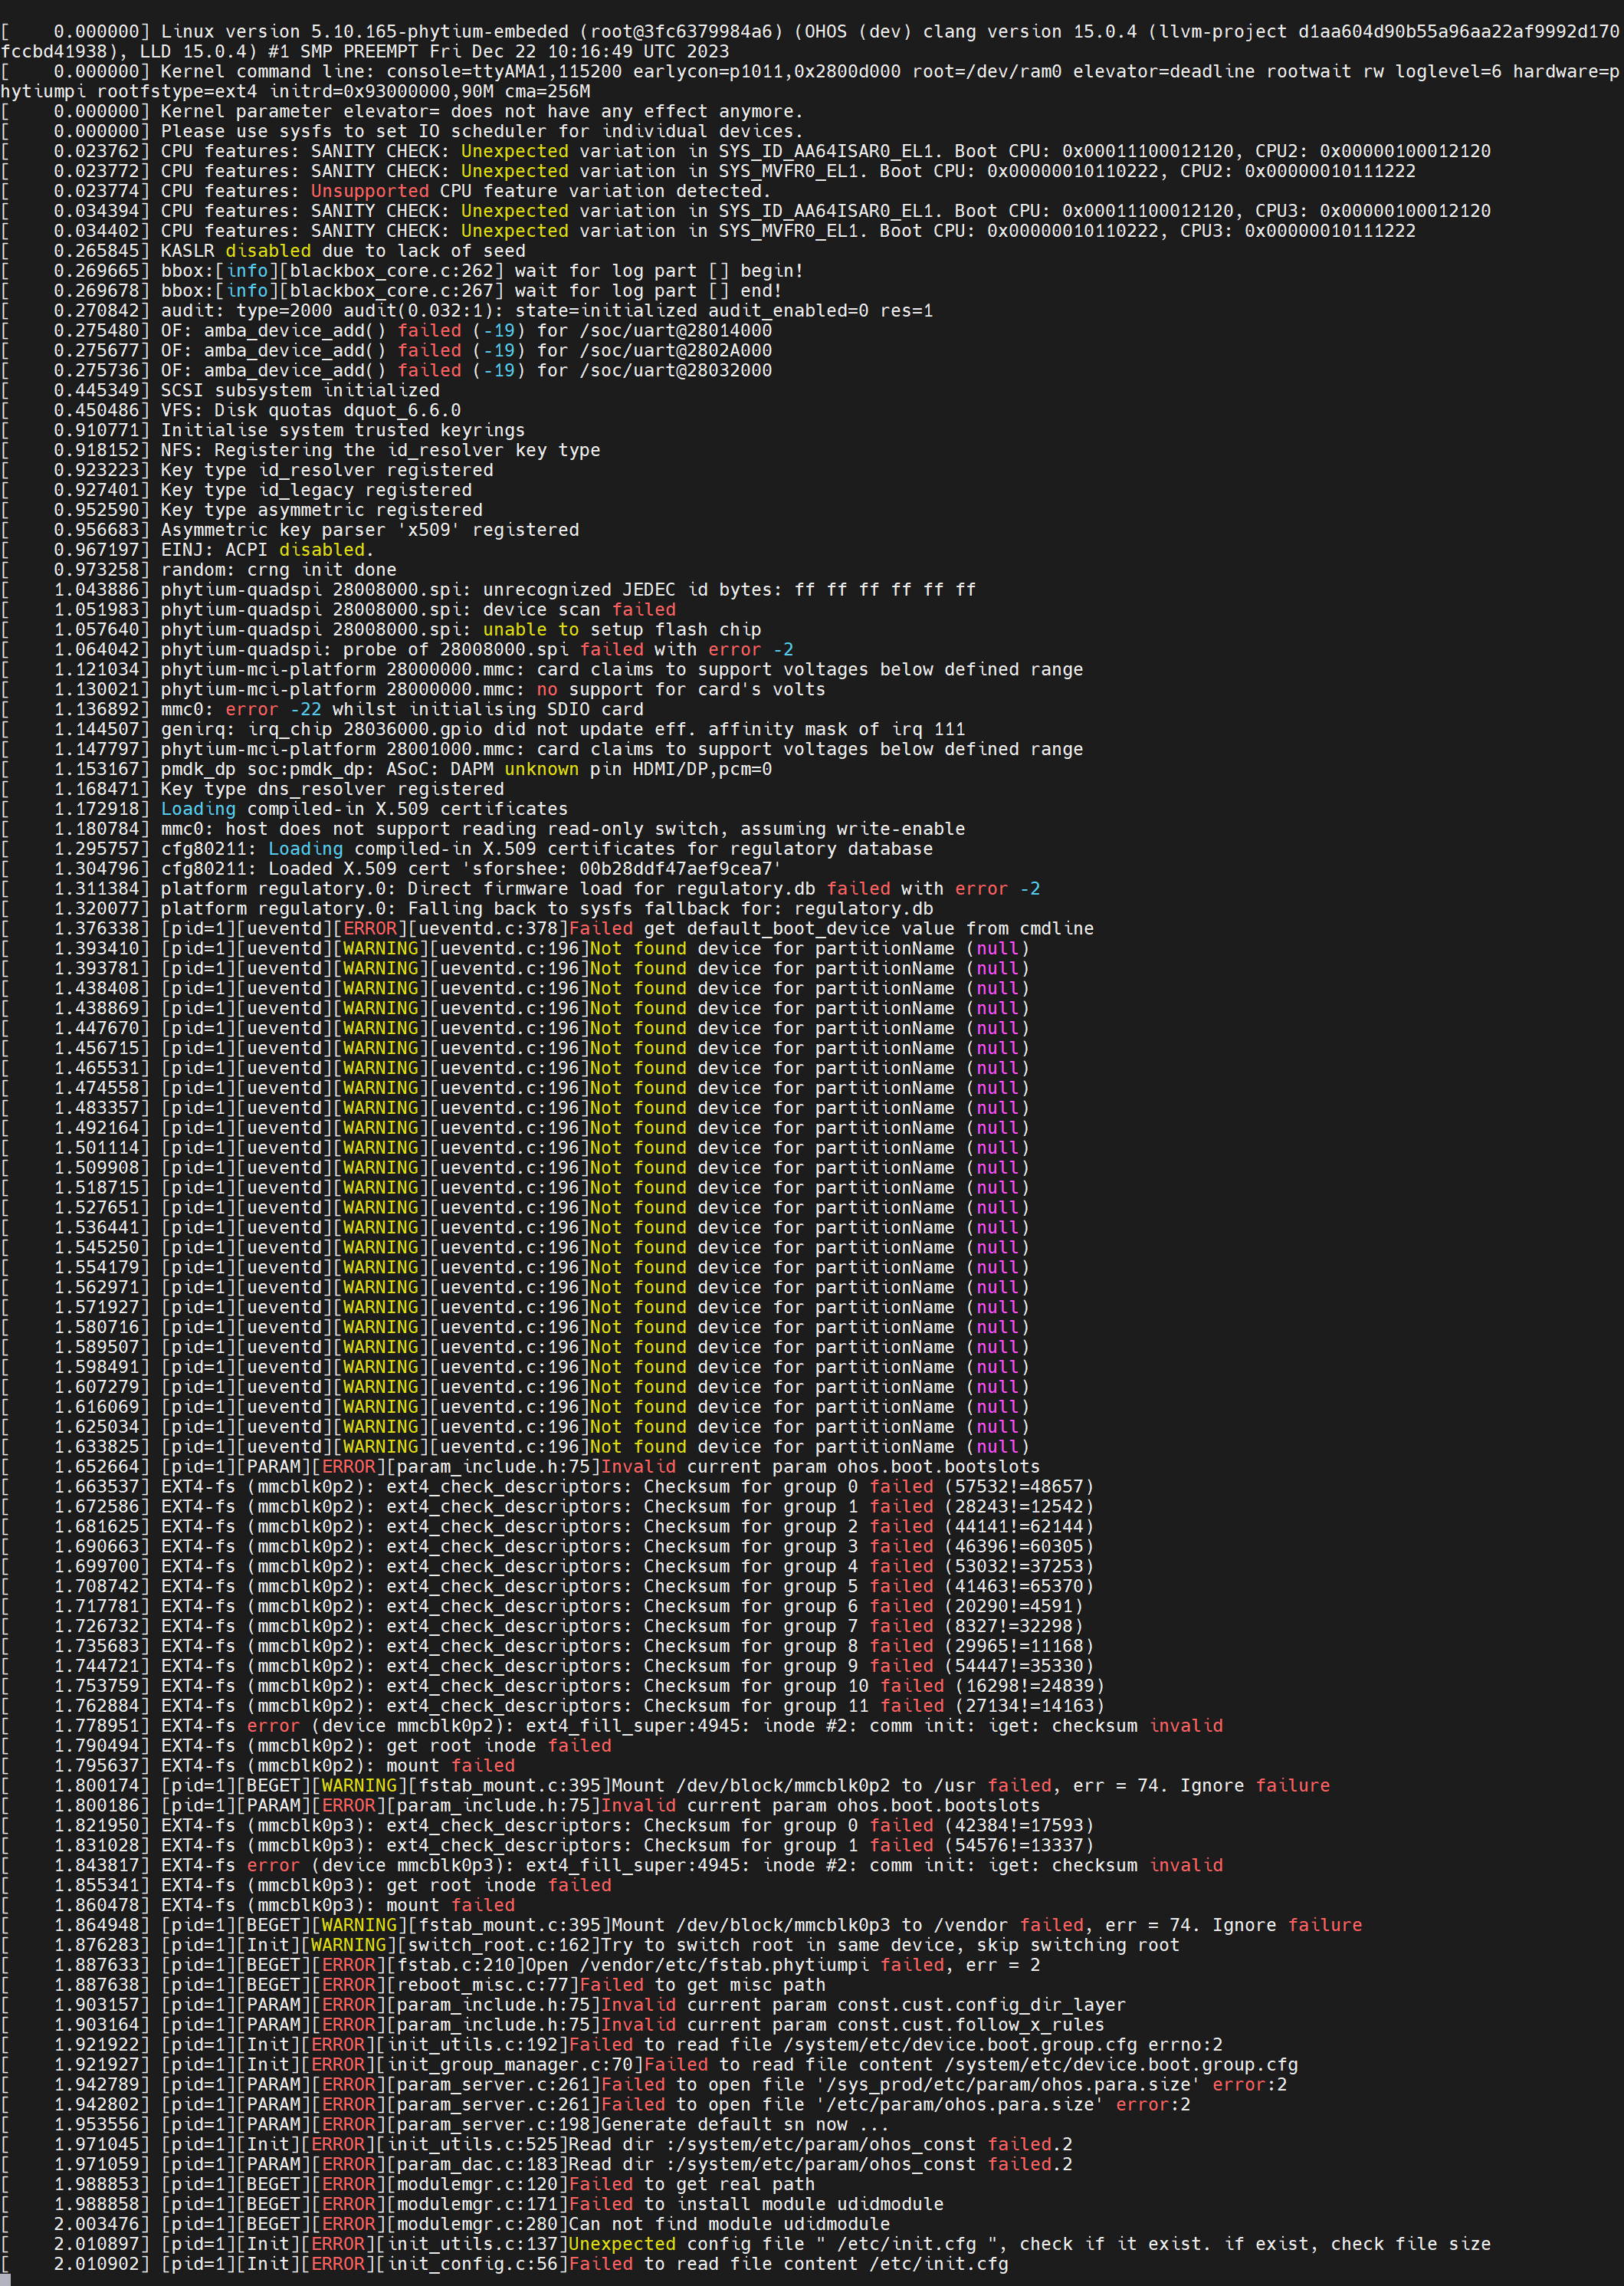Click "const.cust.follow_x_rules" param error
This screenshot has width=1624, height=2286.
(552, 2025)
